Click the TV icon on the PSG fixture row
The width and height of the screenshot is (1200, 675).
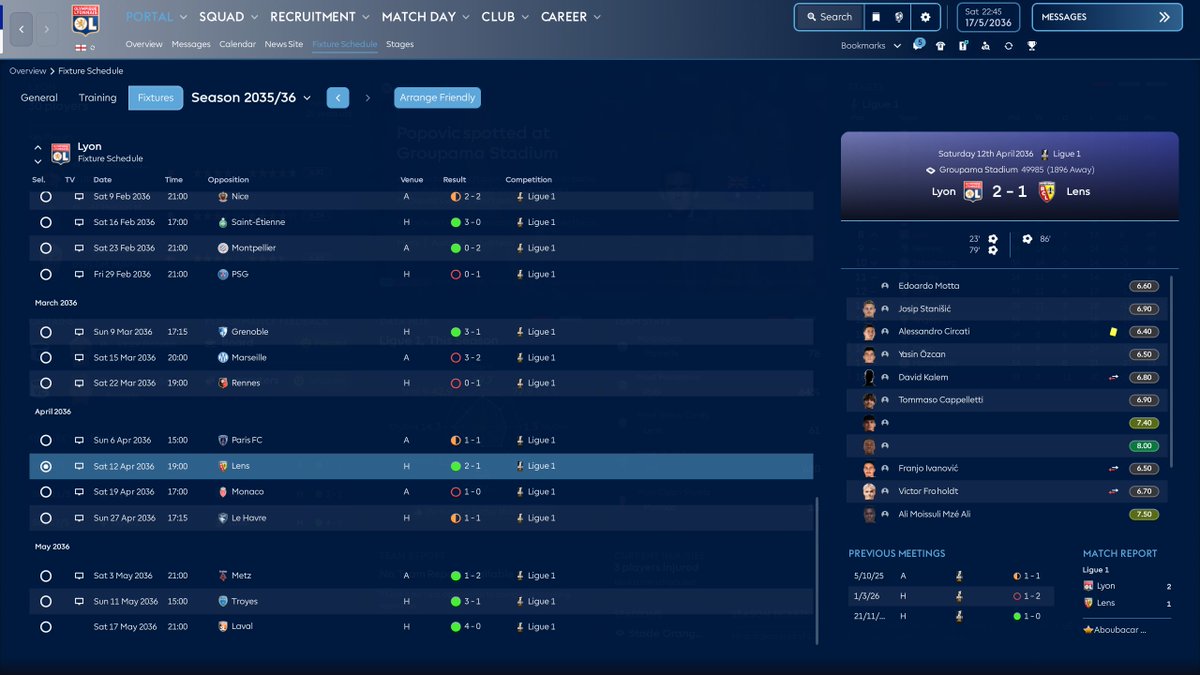79,274
